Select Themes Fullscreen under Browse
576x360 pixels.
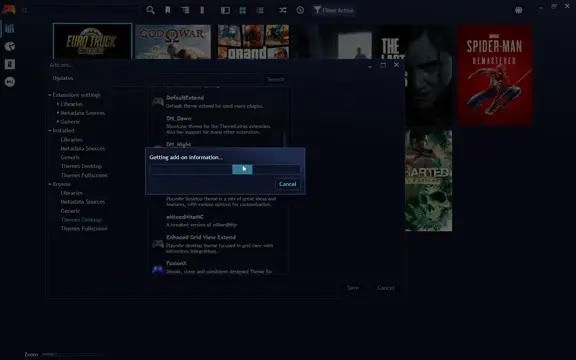point(84,228)
